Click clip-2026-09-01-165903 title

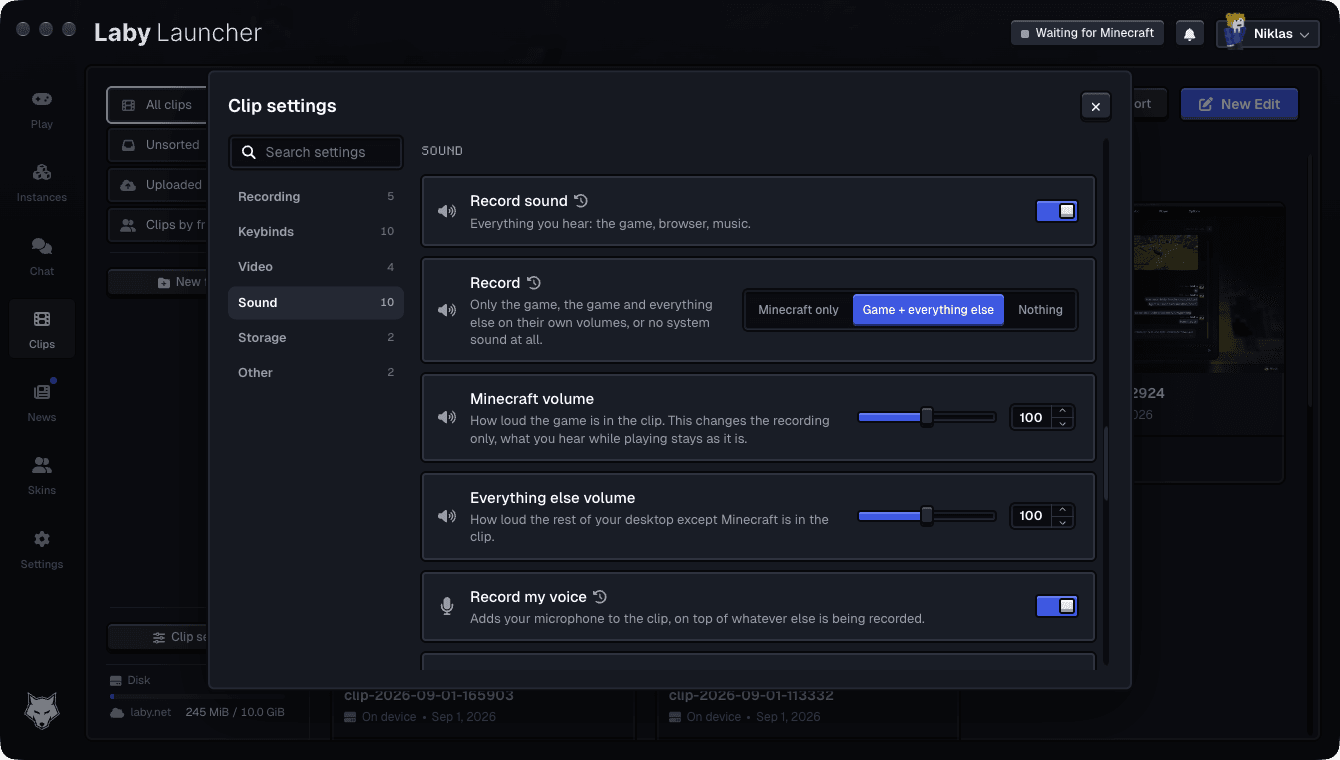429,695
